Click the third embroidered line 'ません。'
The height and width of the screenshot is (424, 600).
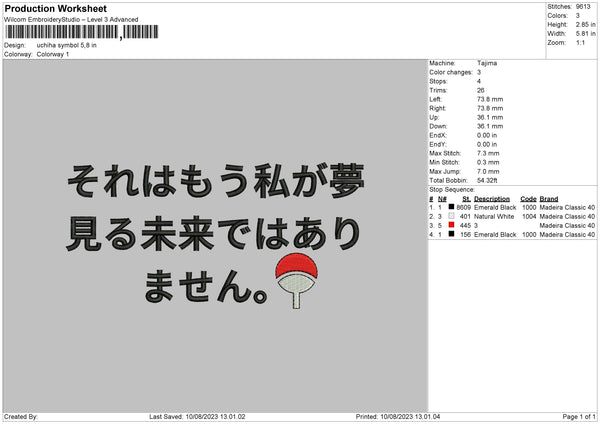pos(206,286)
